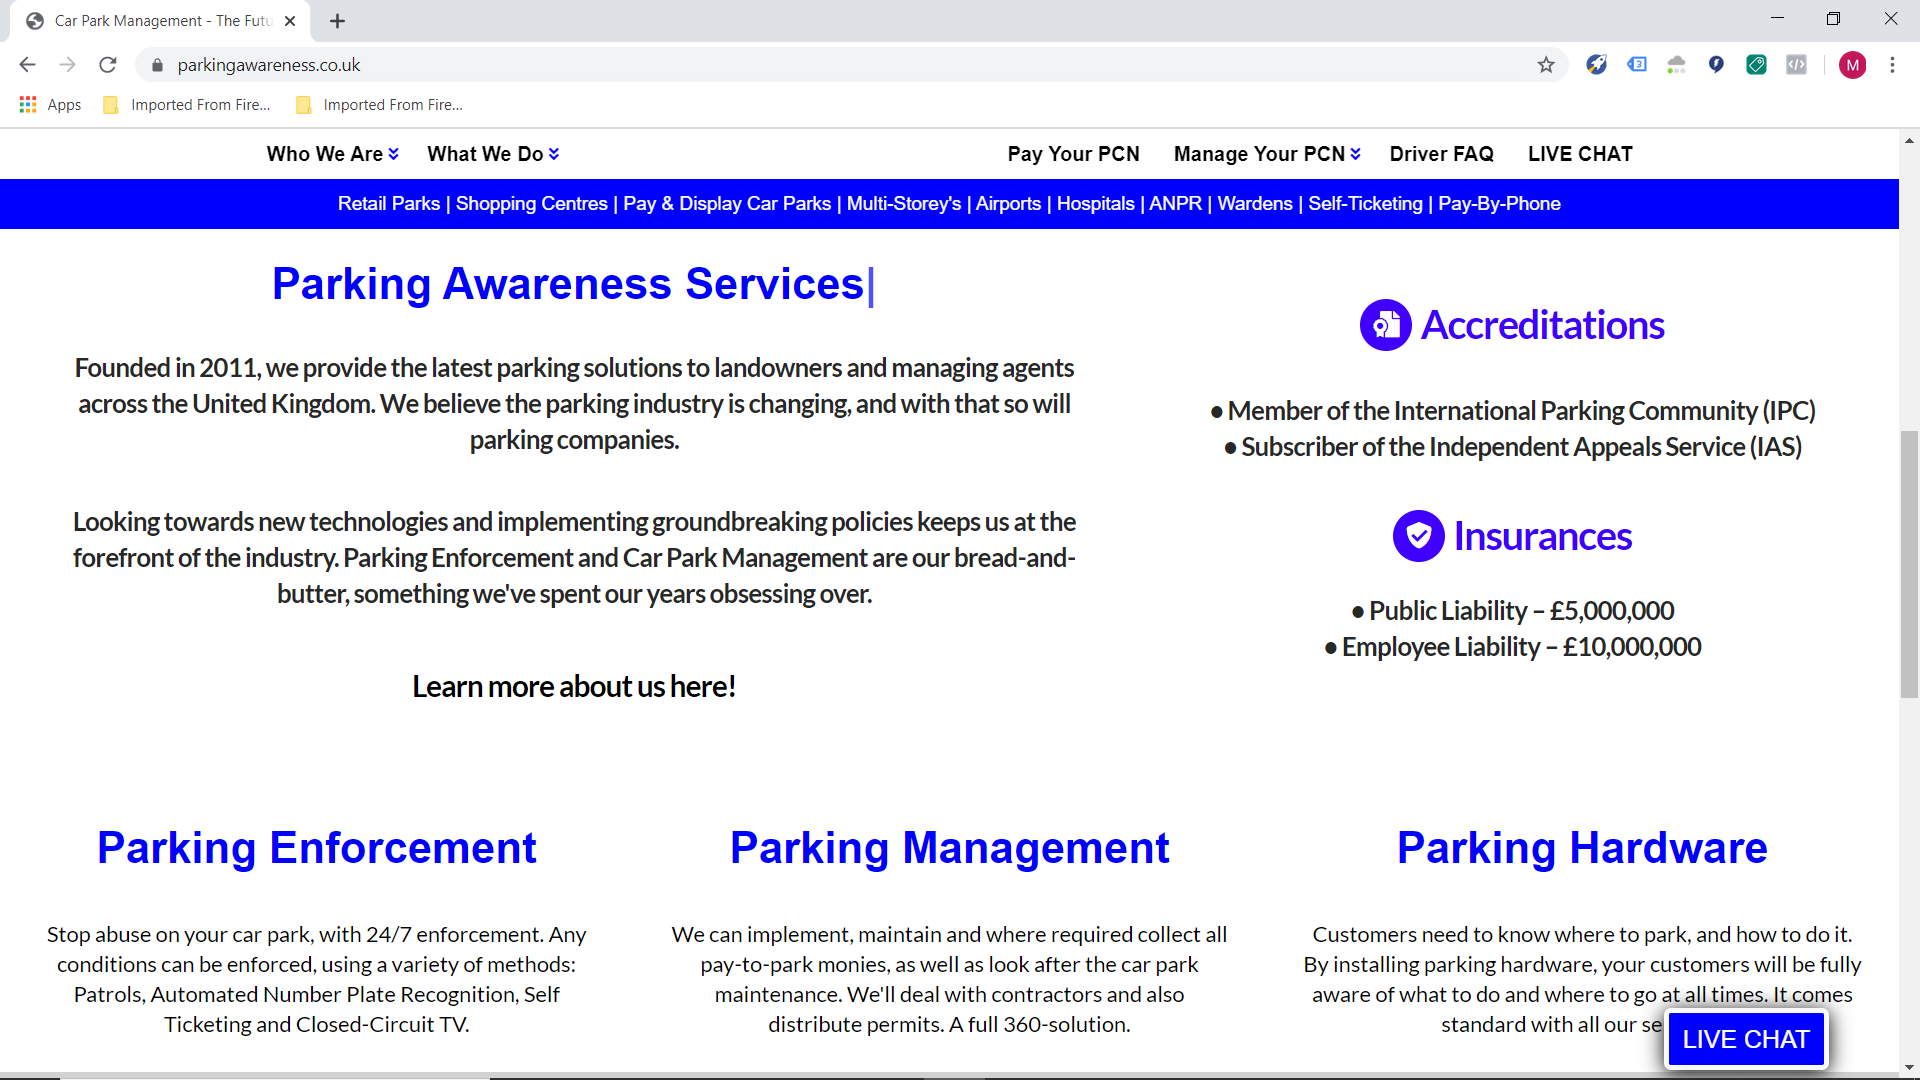The height and width of the screenshot is (1080, 1920).
Task: Click the Insurances heading
Action: coord(1542,537)
